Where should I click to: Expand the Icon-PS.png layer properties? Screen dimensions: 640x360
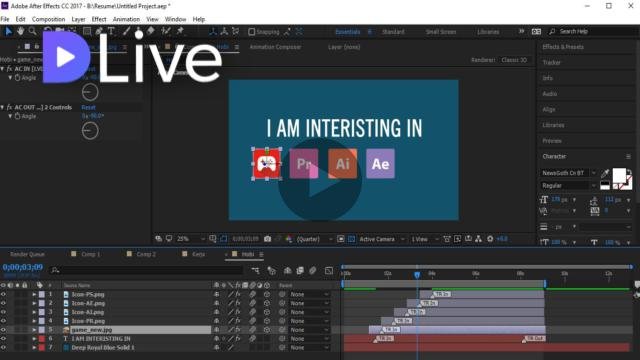(34, 294)
